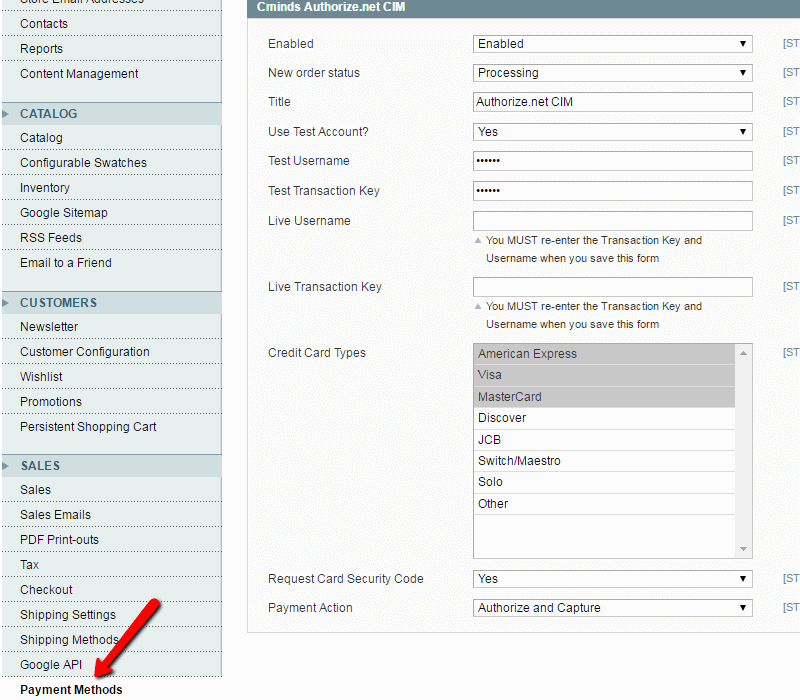Screen dimensions: 800x700
Task: Open the Payment Action dropdown
Action: pos(612,608)
